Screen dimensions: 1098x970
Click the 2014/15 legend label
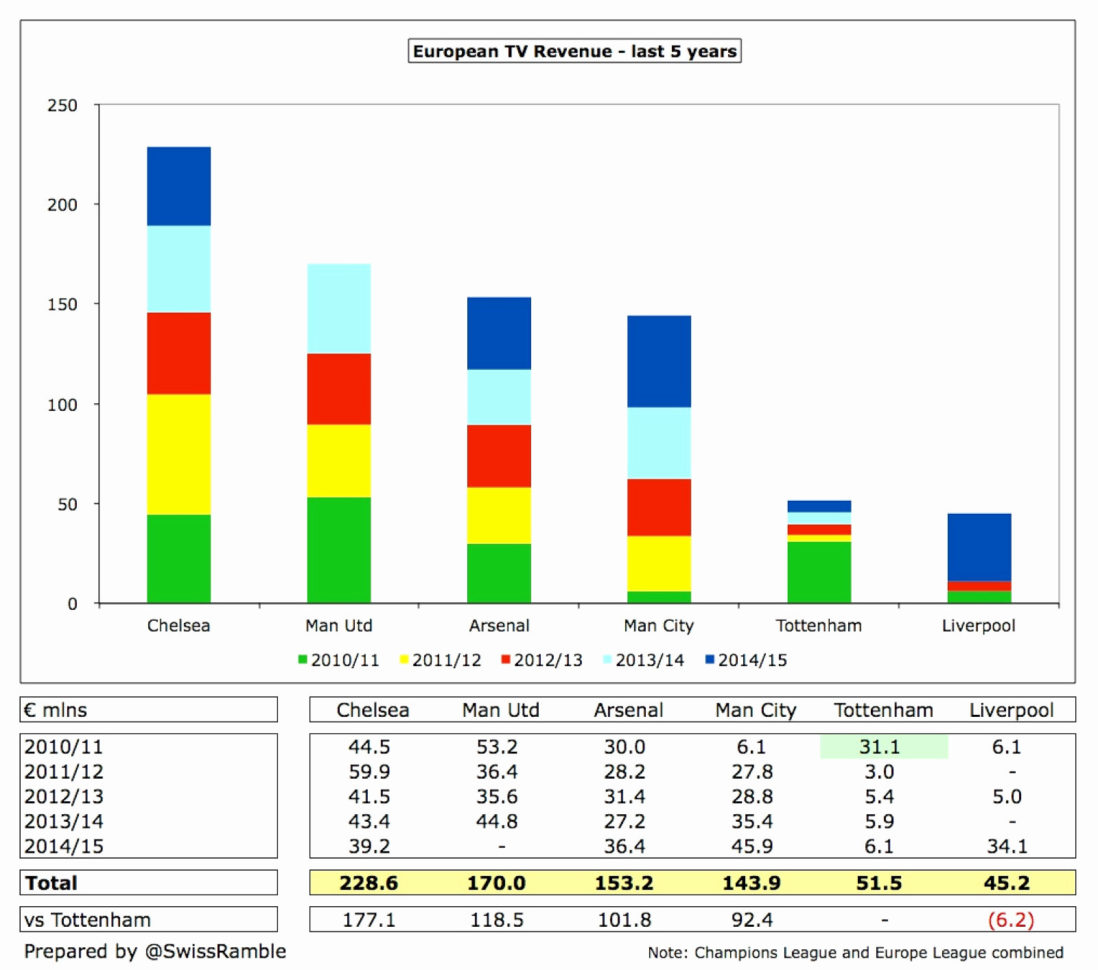tap(753, 660)
